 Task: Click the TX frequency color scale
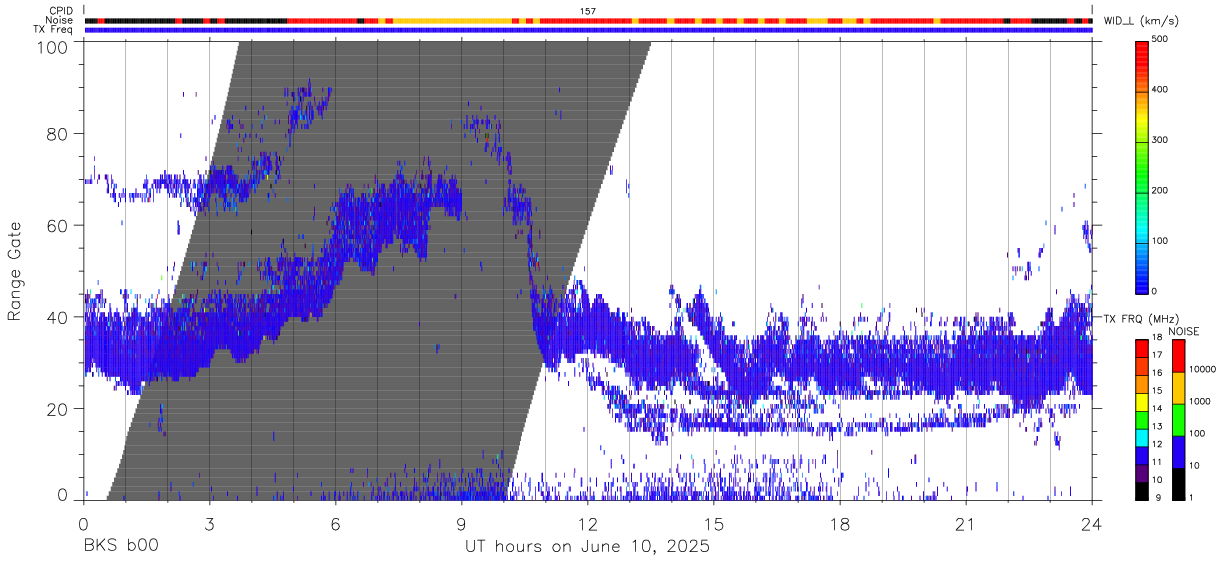point(1143,419)
